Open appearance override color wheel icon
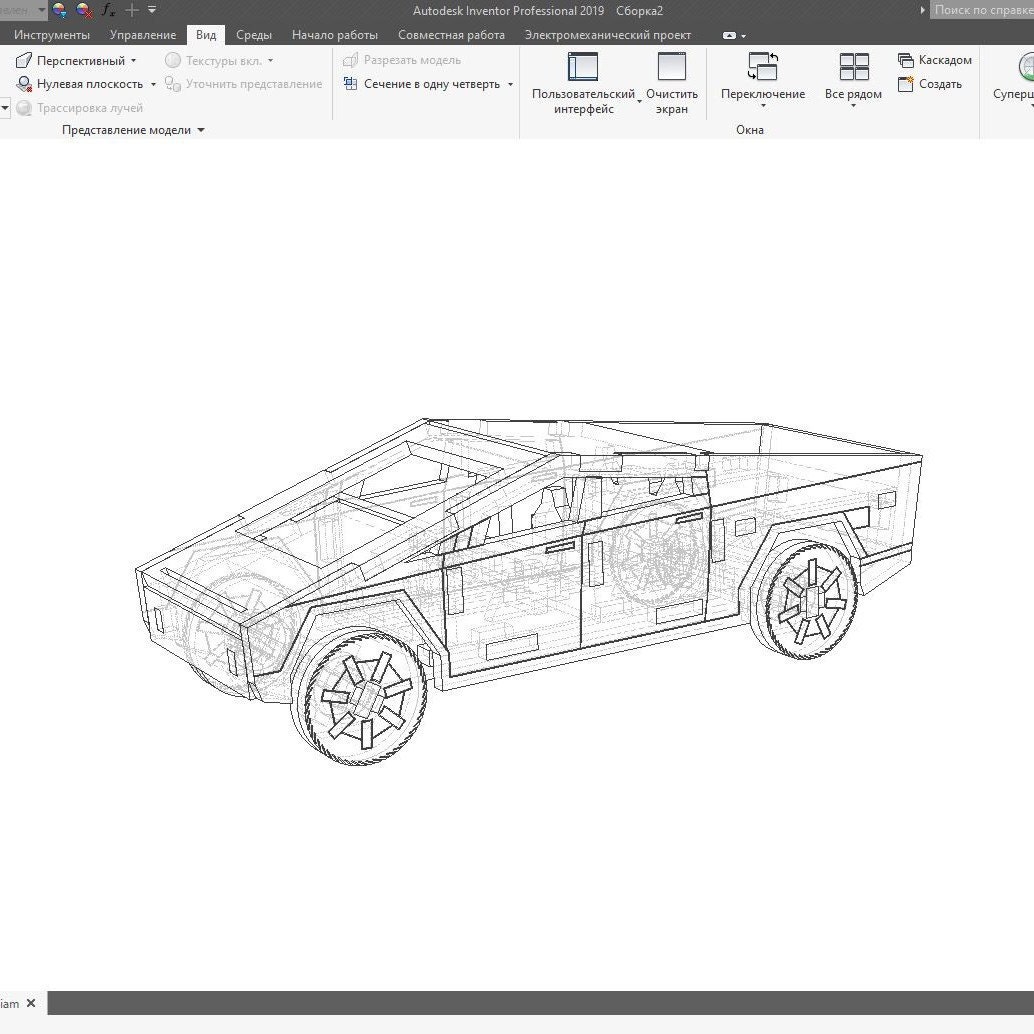Screen dimensions: 1034x1034 59,10
